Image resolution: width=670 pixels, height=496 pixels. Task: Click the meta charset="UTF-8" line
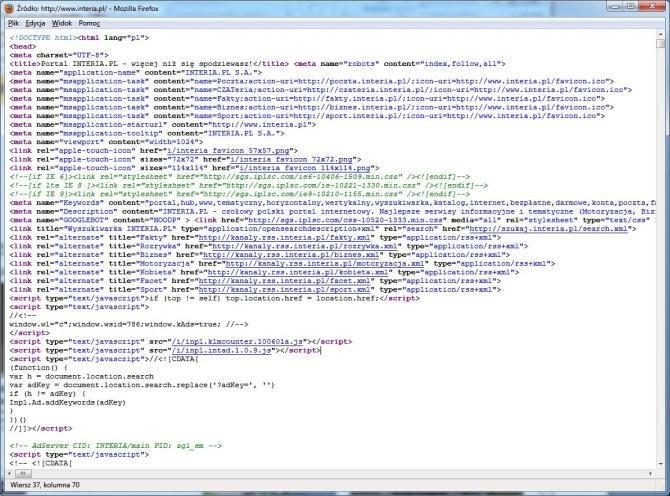click(59, 55)
